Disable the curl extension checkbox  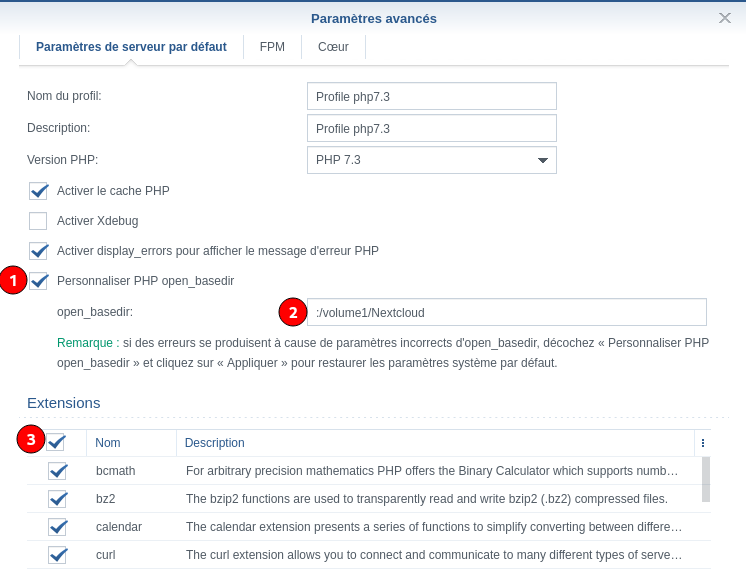click(x=58, y=555)
